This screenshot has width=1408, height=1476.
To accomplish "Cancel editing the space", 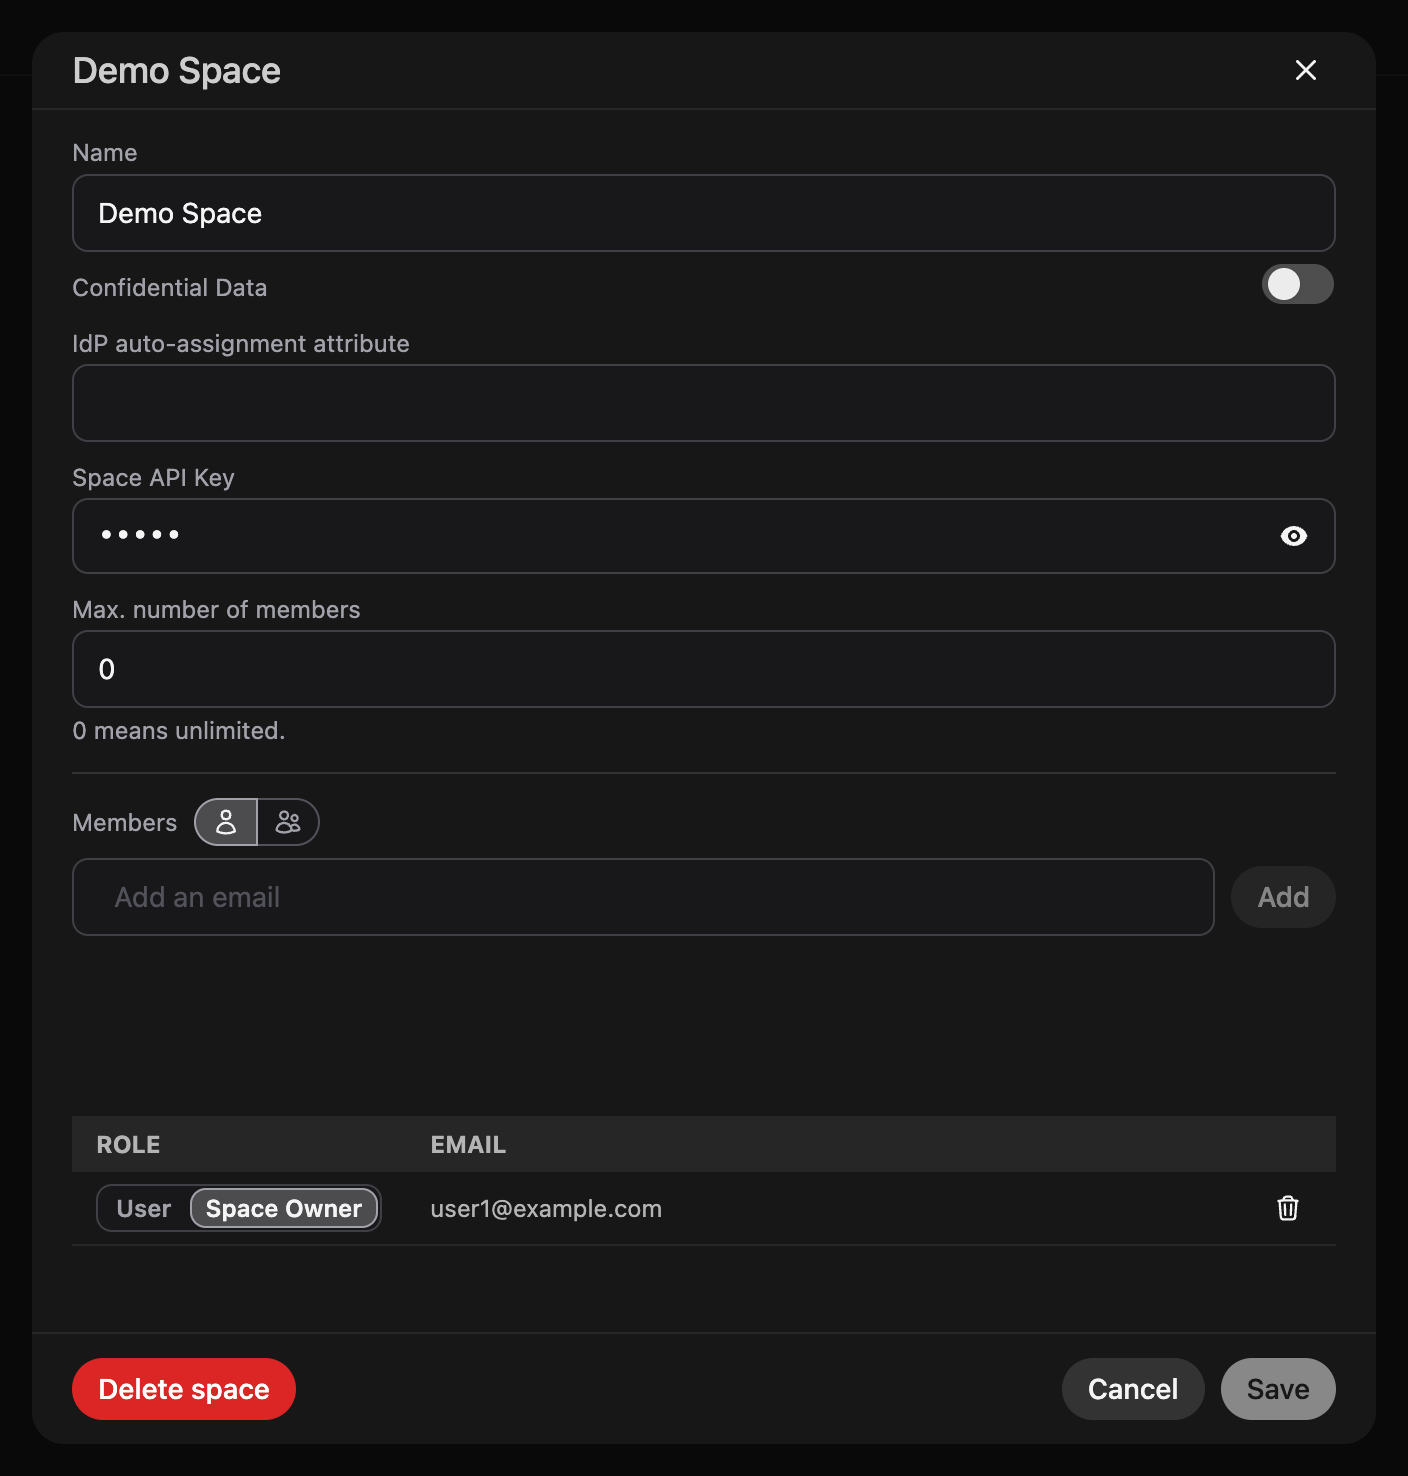I will pyautogui.click(x=1133, y=1389).
